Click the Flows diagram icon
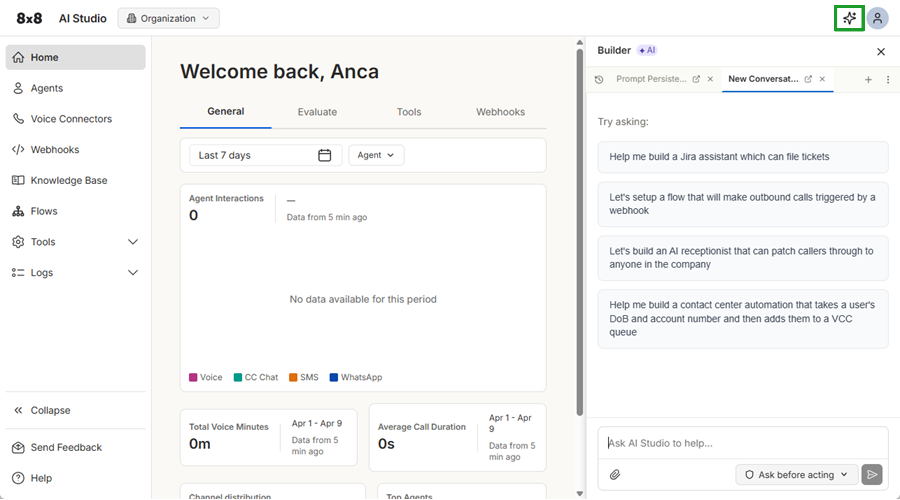 (18, 211)
